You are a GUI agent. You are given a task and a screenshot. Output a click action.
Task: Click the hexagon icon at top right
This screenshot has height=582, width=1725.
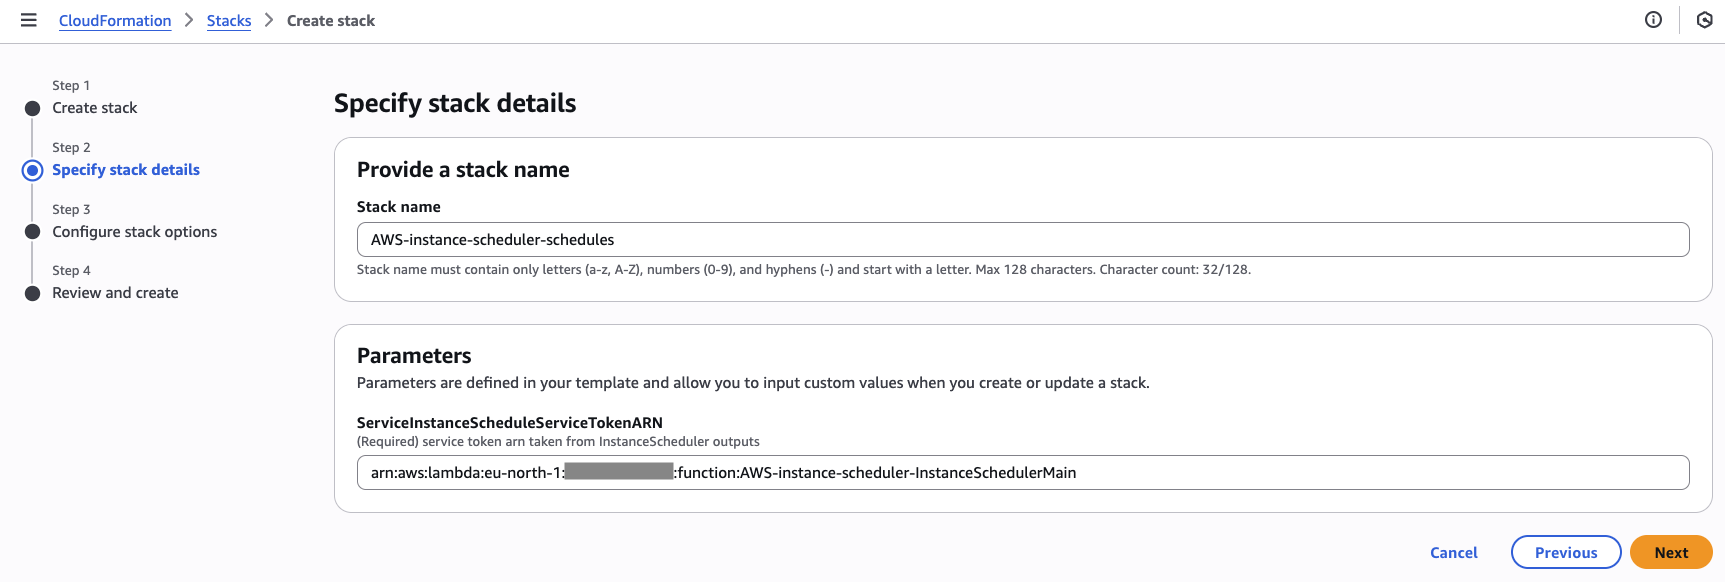point(1704,20)
